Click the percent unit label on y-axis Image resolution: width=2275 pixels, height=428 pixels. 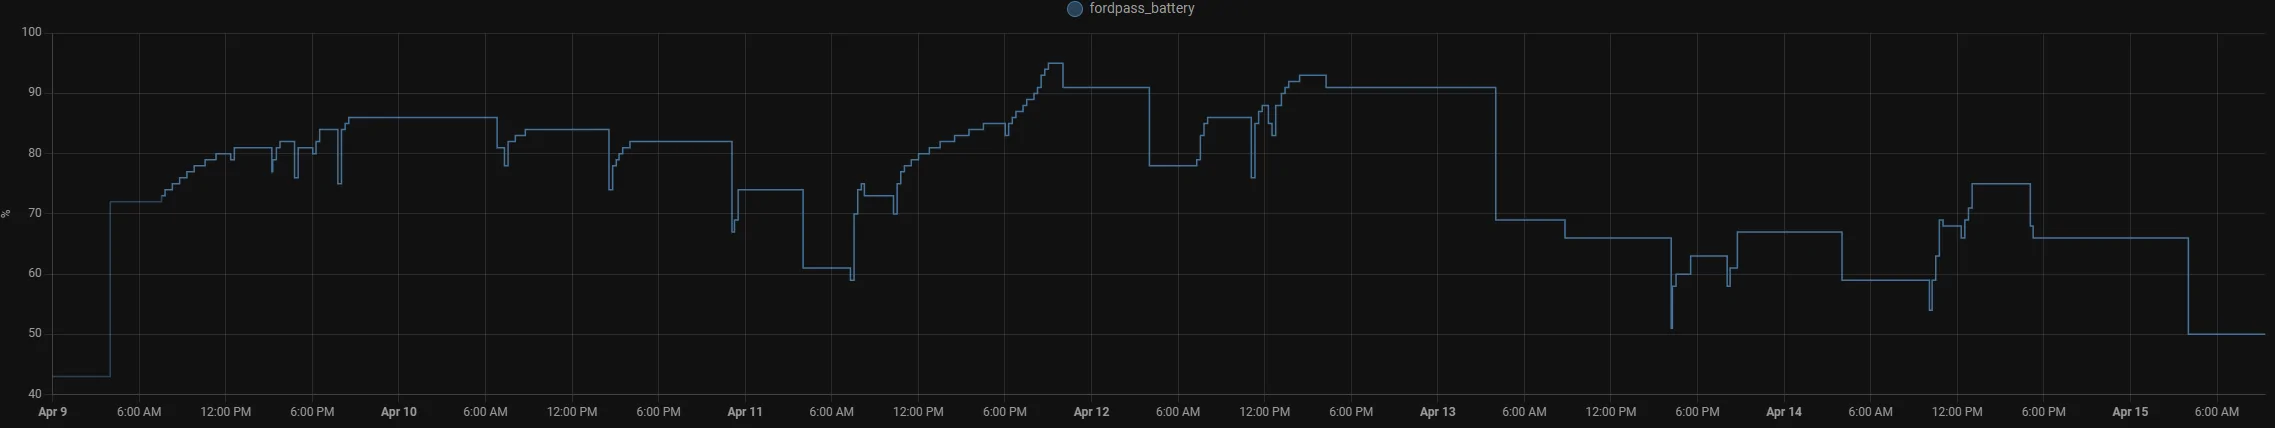5,213
